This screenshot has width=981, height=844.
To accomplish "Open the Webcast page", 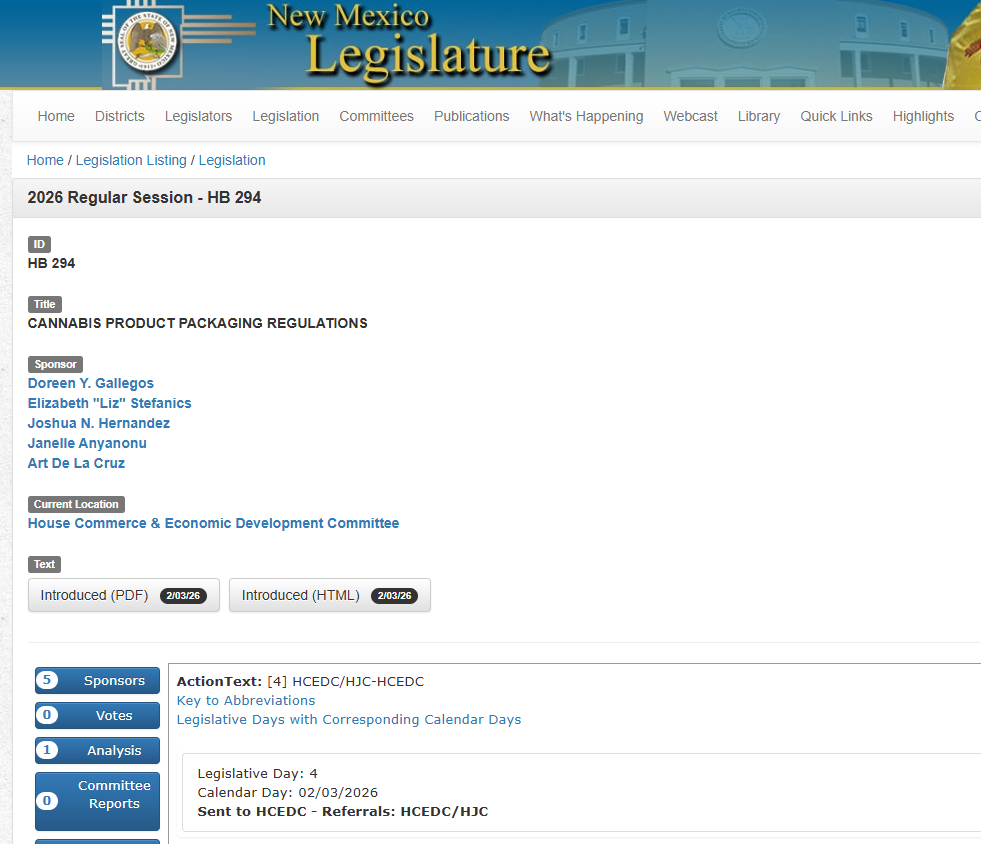I will coord(690,116).
